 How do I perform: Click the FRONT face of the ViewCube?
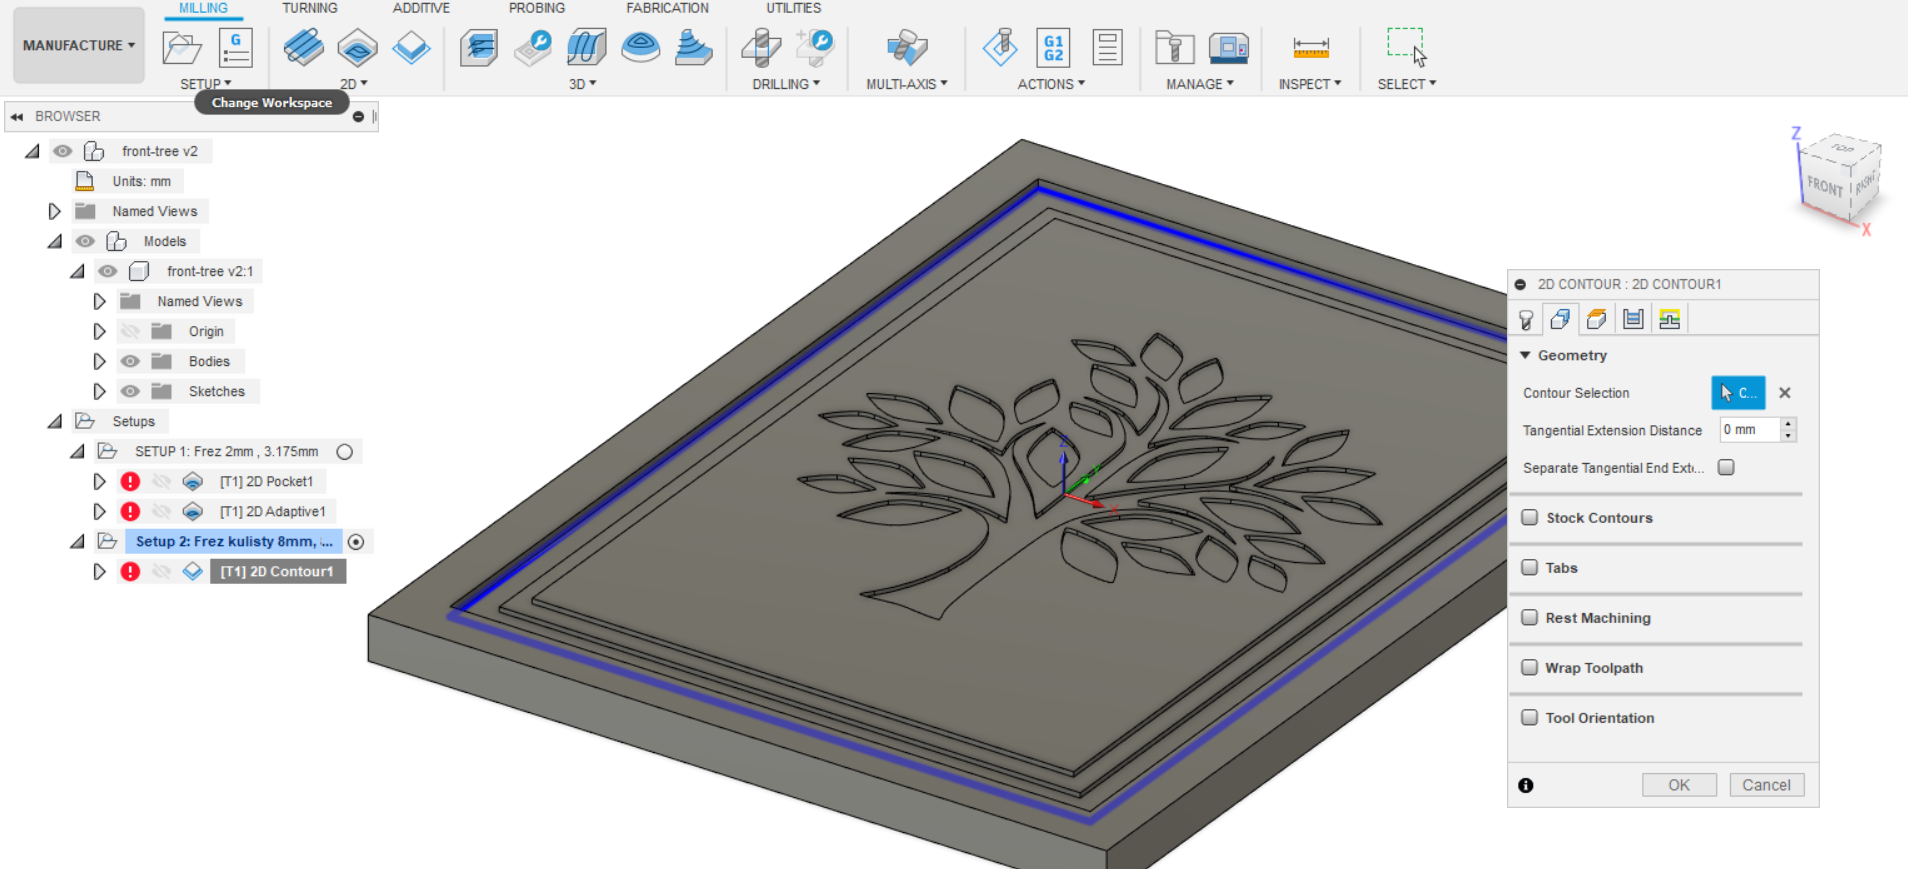coord(1824,186)
